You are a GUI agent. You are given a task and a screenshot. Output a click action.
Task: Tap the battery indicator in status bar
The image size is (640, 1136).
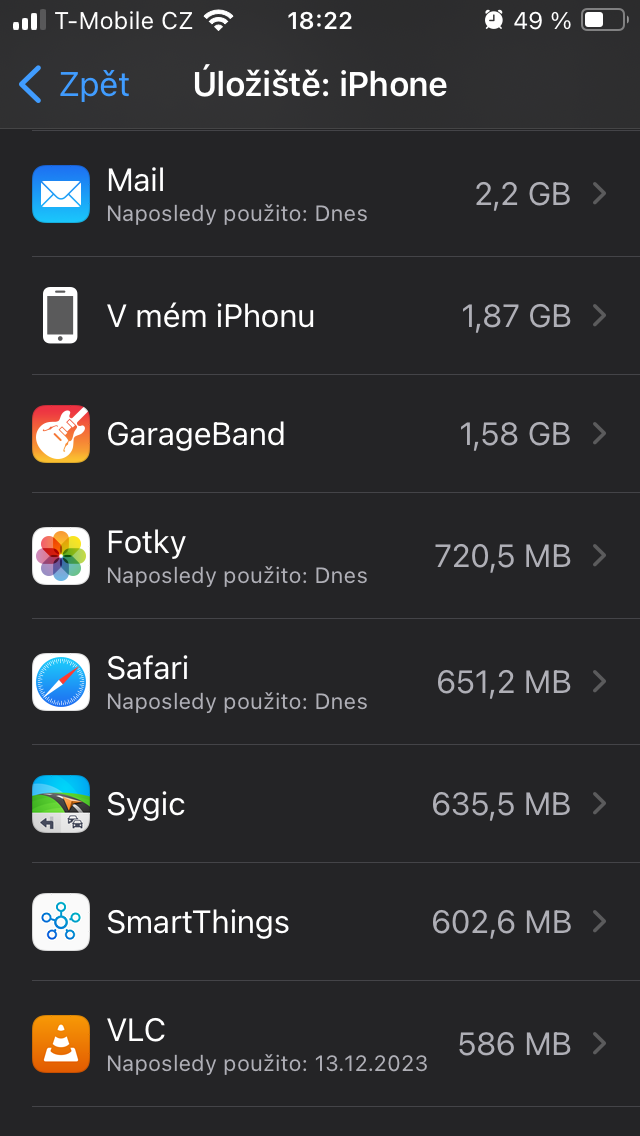tap(604, 21)
